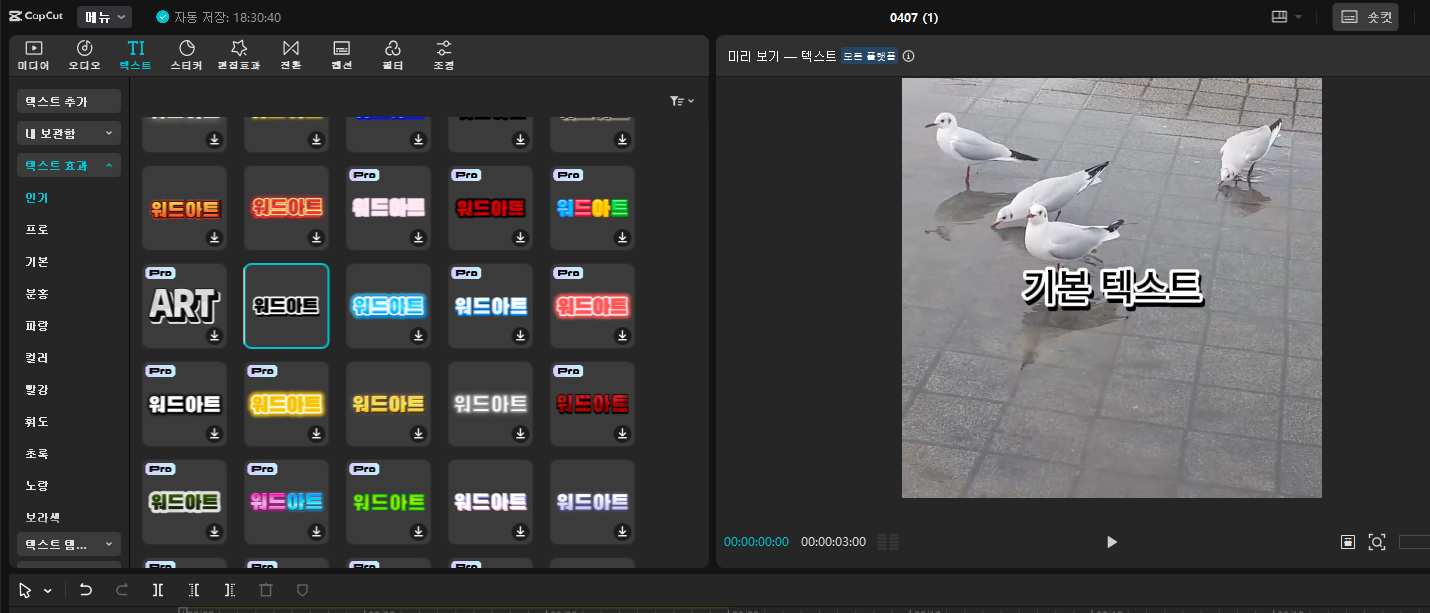Select the 노랑 yellow category
Viewport: 1430px width, 613px height.
(37, 486)
